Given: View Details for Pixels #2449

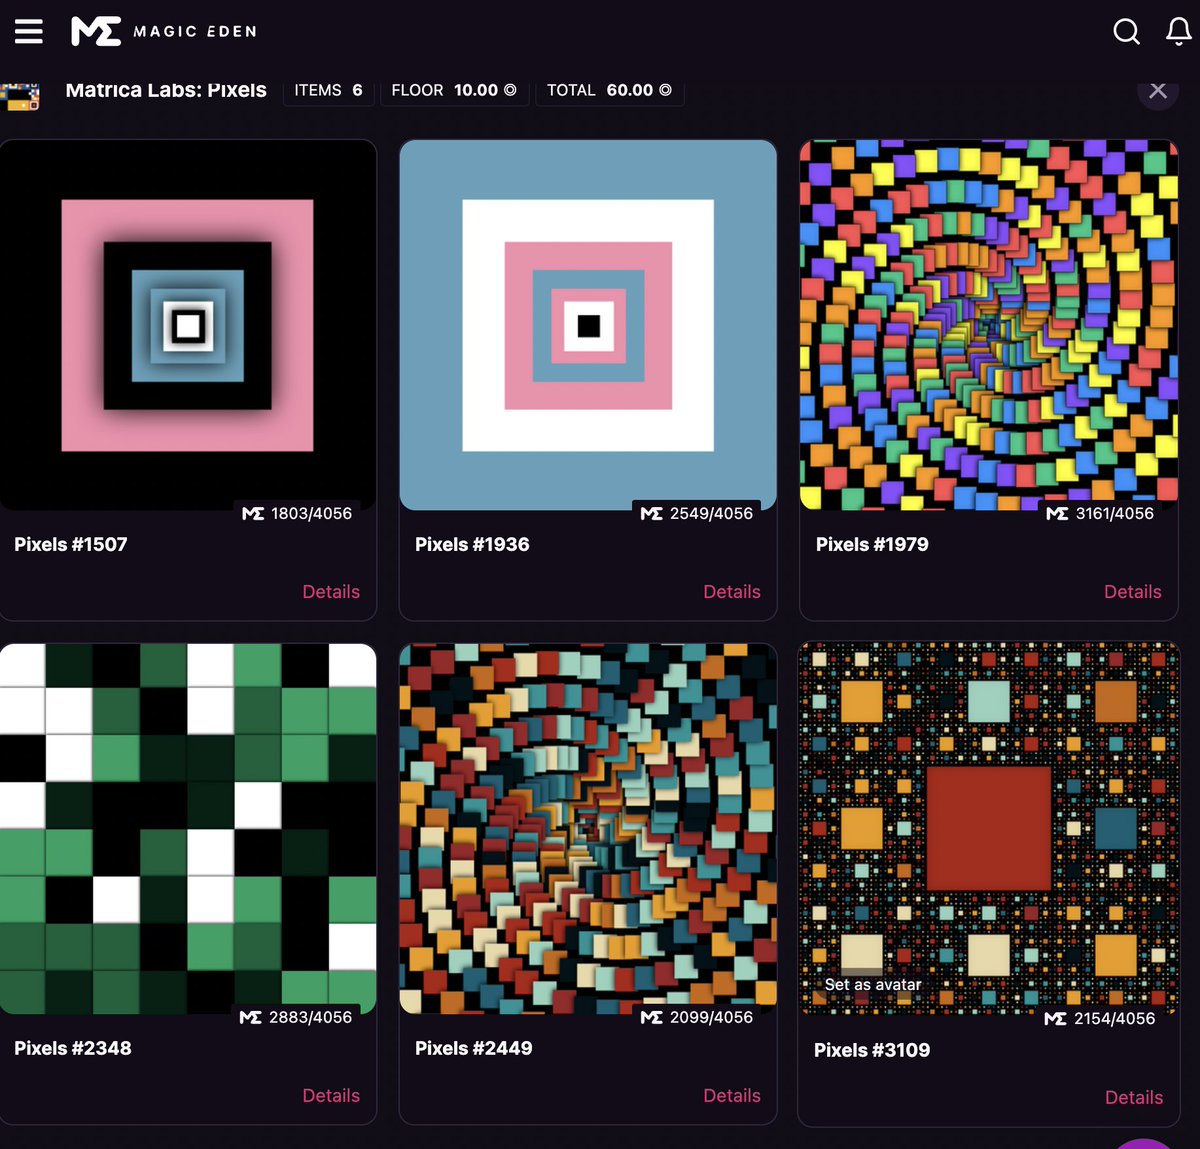Looking at the screenshot, I should [732, 1096].
